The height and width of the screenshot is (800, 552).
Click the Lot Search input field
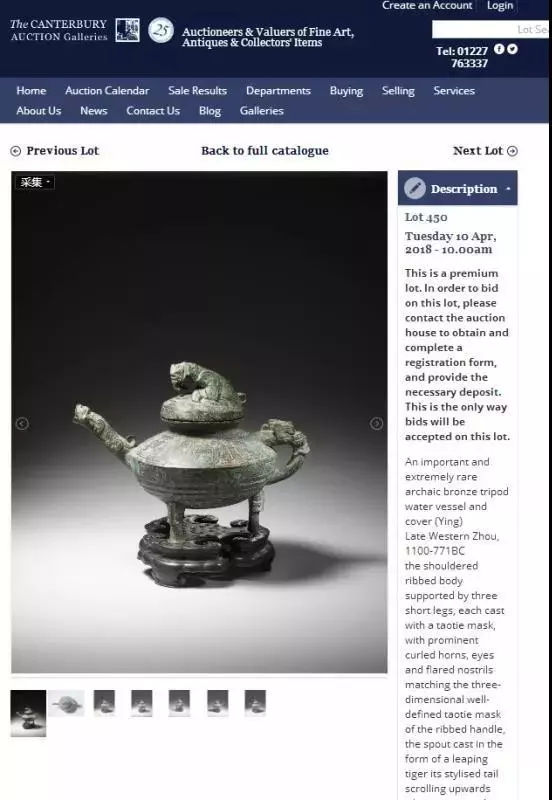click(490, 29)
